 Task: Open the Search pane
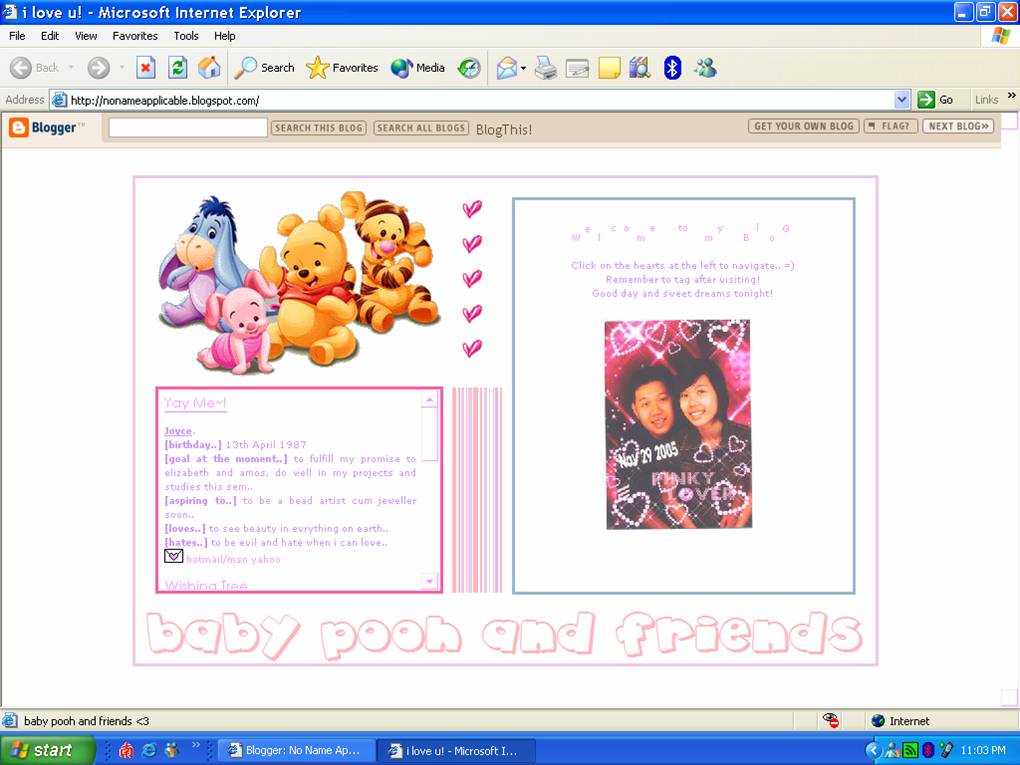pyautogui.click(x=264, y=68)
